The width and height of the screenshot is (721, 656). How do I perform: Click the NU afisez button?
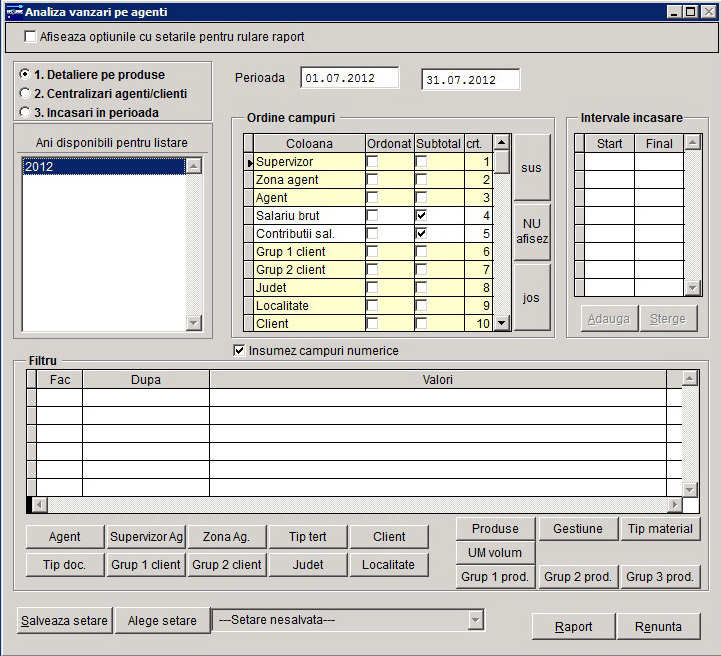tap(532, 231)
